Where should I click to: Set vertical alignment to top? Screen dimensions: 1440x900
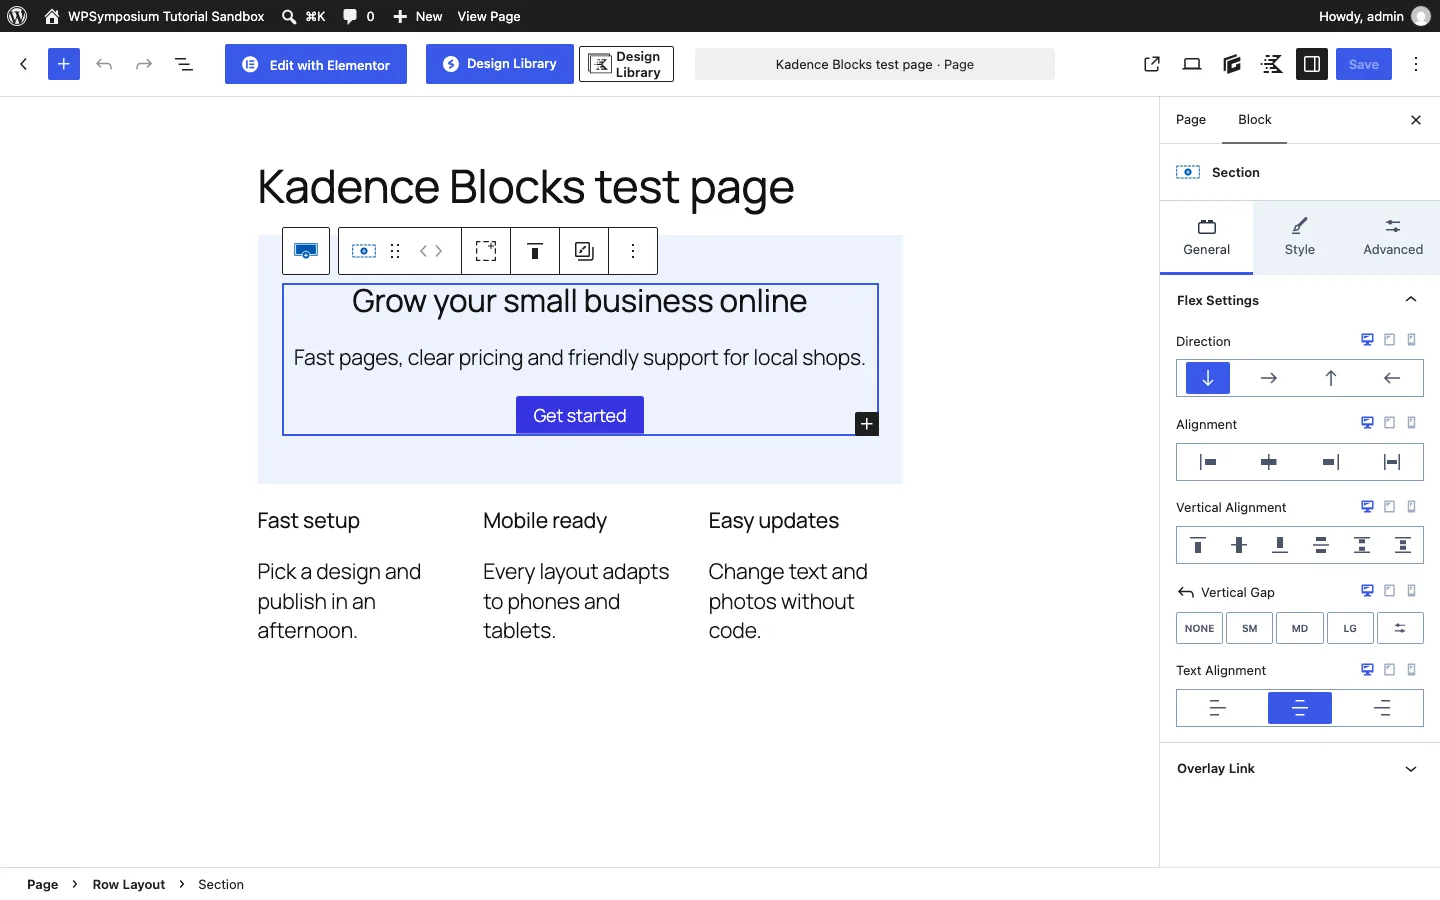pyautogui.click(x=1198, y=545)
